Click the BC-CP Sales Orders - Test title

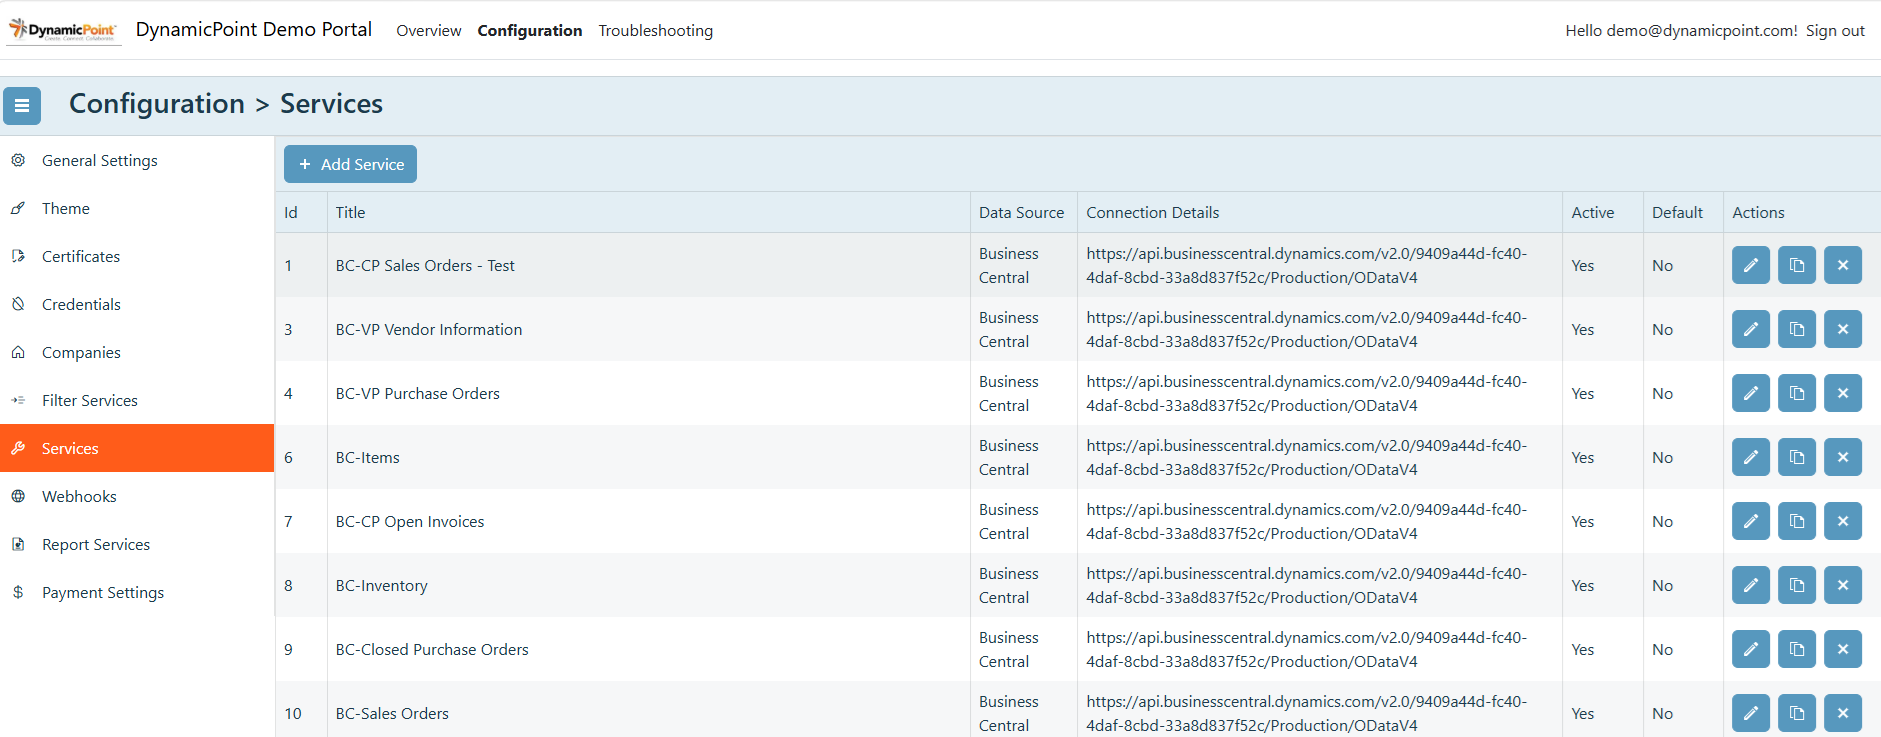(425, 265)
